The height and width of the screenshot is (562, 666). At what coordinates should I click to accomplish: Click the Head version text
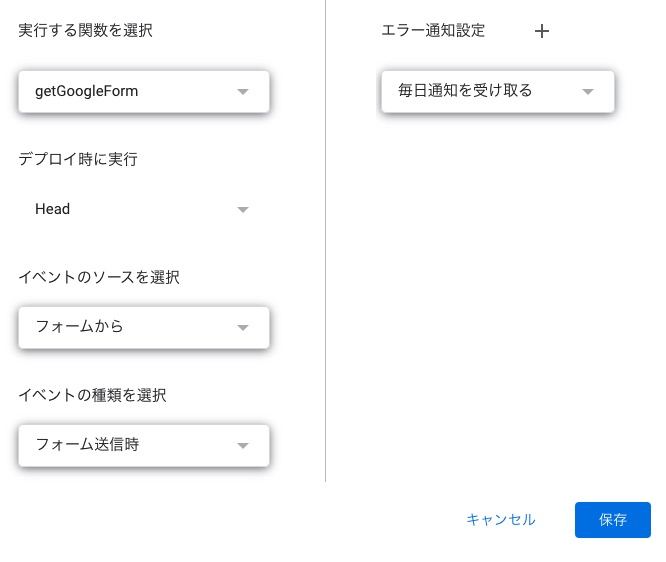coord(52,210)
